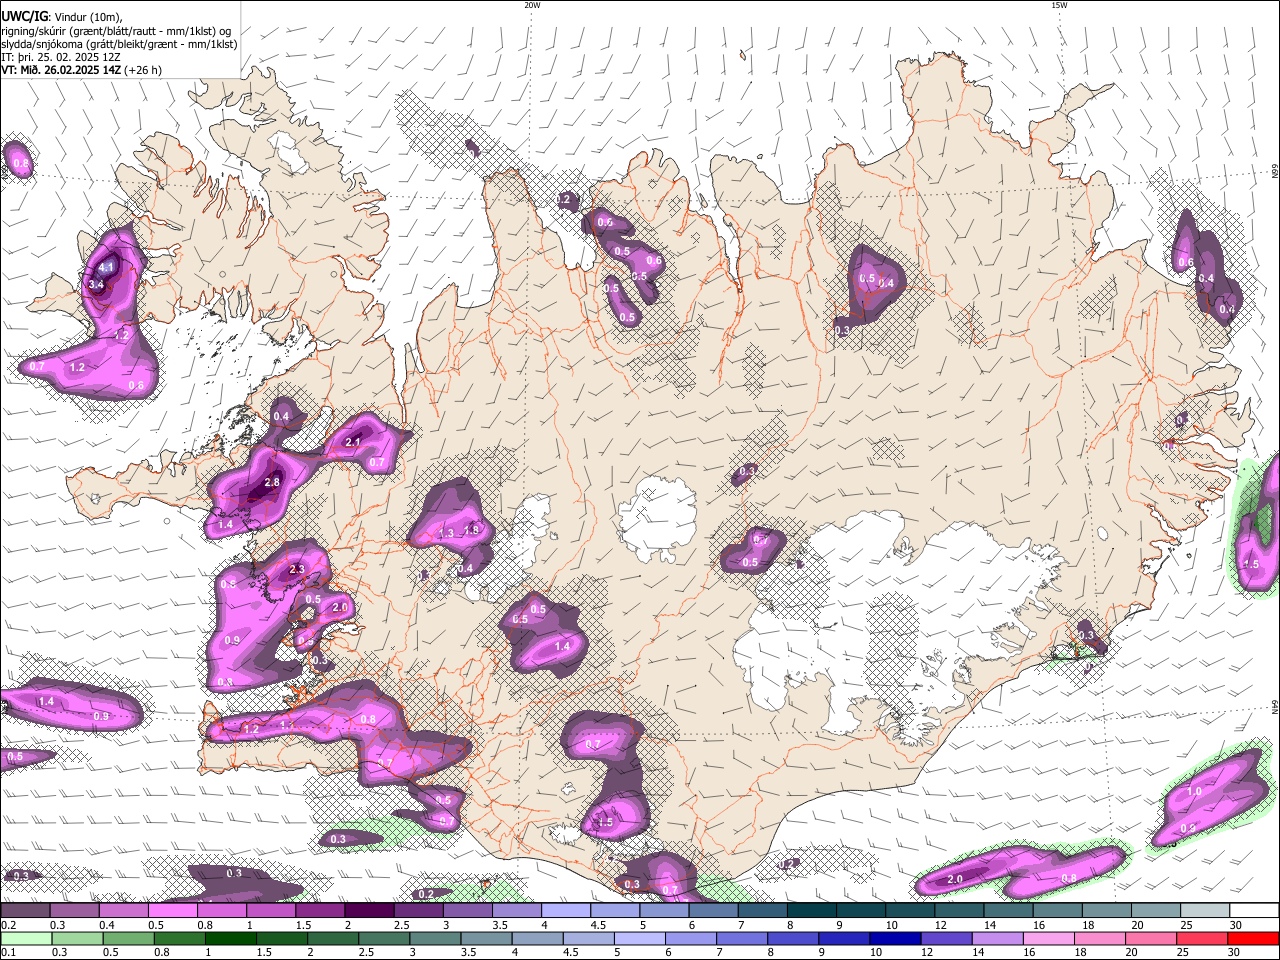Click the '1.0' precipitation value off the southeast coast
The image size is (1280, 960).
pyautogui.click(x=1194, y=791)
